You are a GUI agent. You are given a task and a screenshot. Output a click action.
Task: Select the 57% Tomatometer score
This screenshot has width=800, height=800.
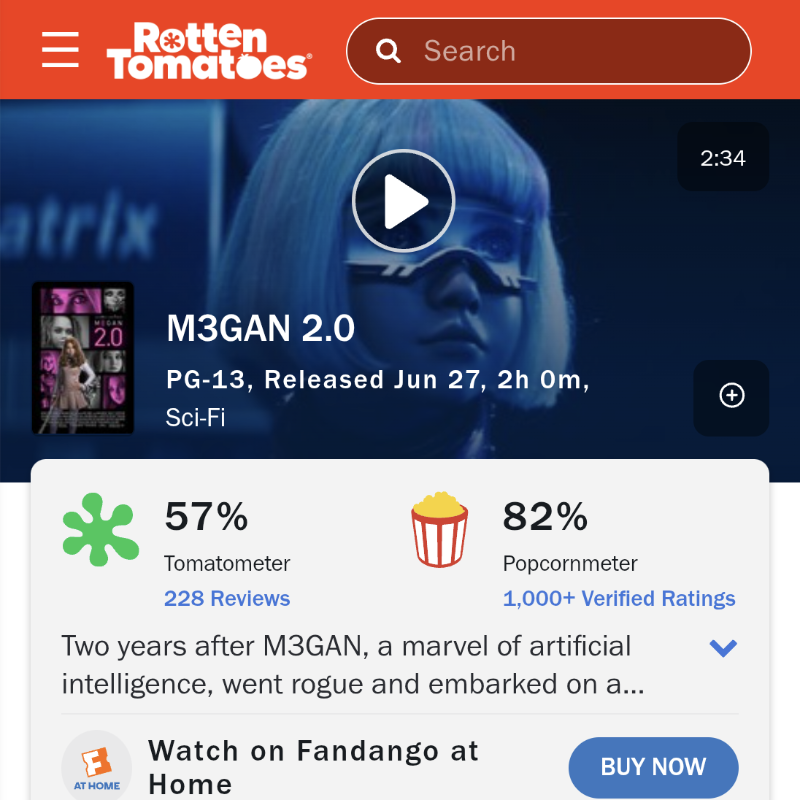click(207, 516)
